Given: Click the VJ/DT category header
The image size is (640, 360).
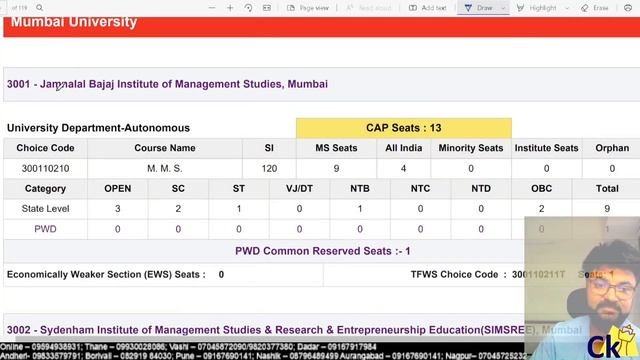Looking at the screenshot, I should [x=299, y=189].
